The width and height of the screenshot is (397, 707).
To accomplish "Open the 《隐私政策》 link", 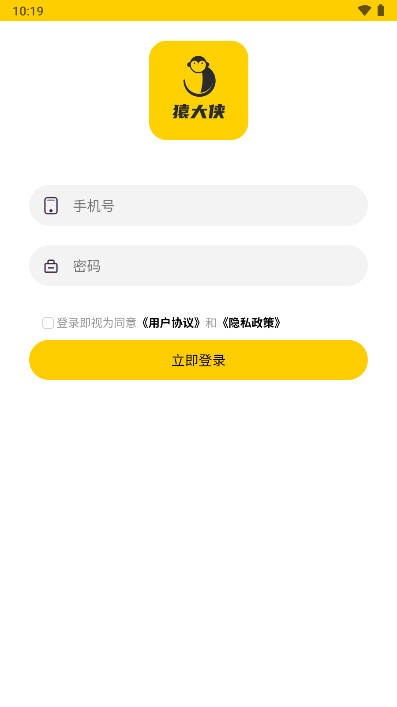I will click(x=251, y=323).
